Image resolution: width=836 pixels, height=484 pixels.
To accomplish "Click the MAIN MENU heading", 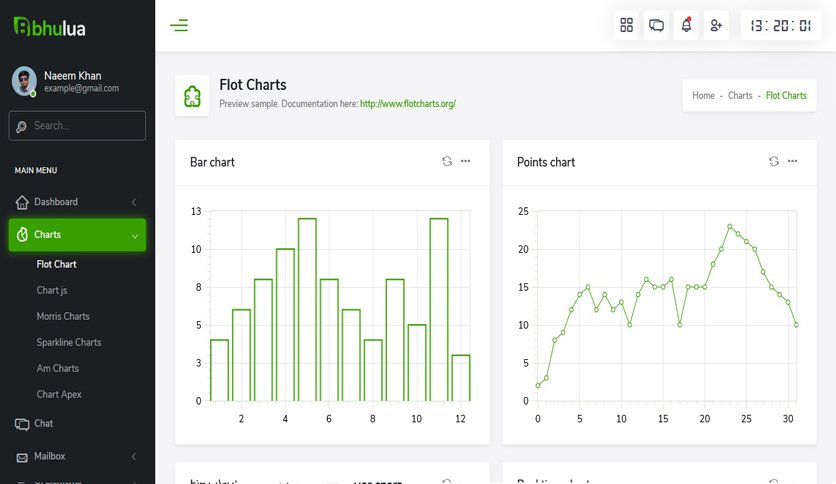I will 36,171.
